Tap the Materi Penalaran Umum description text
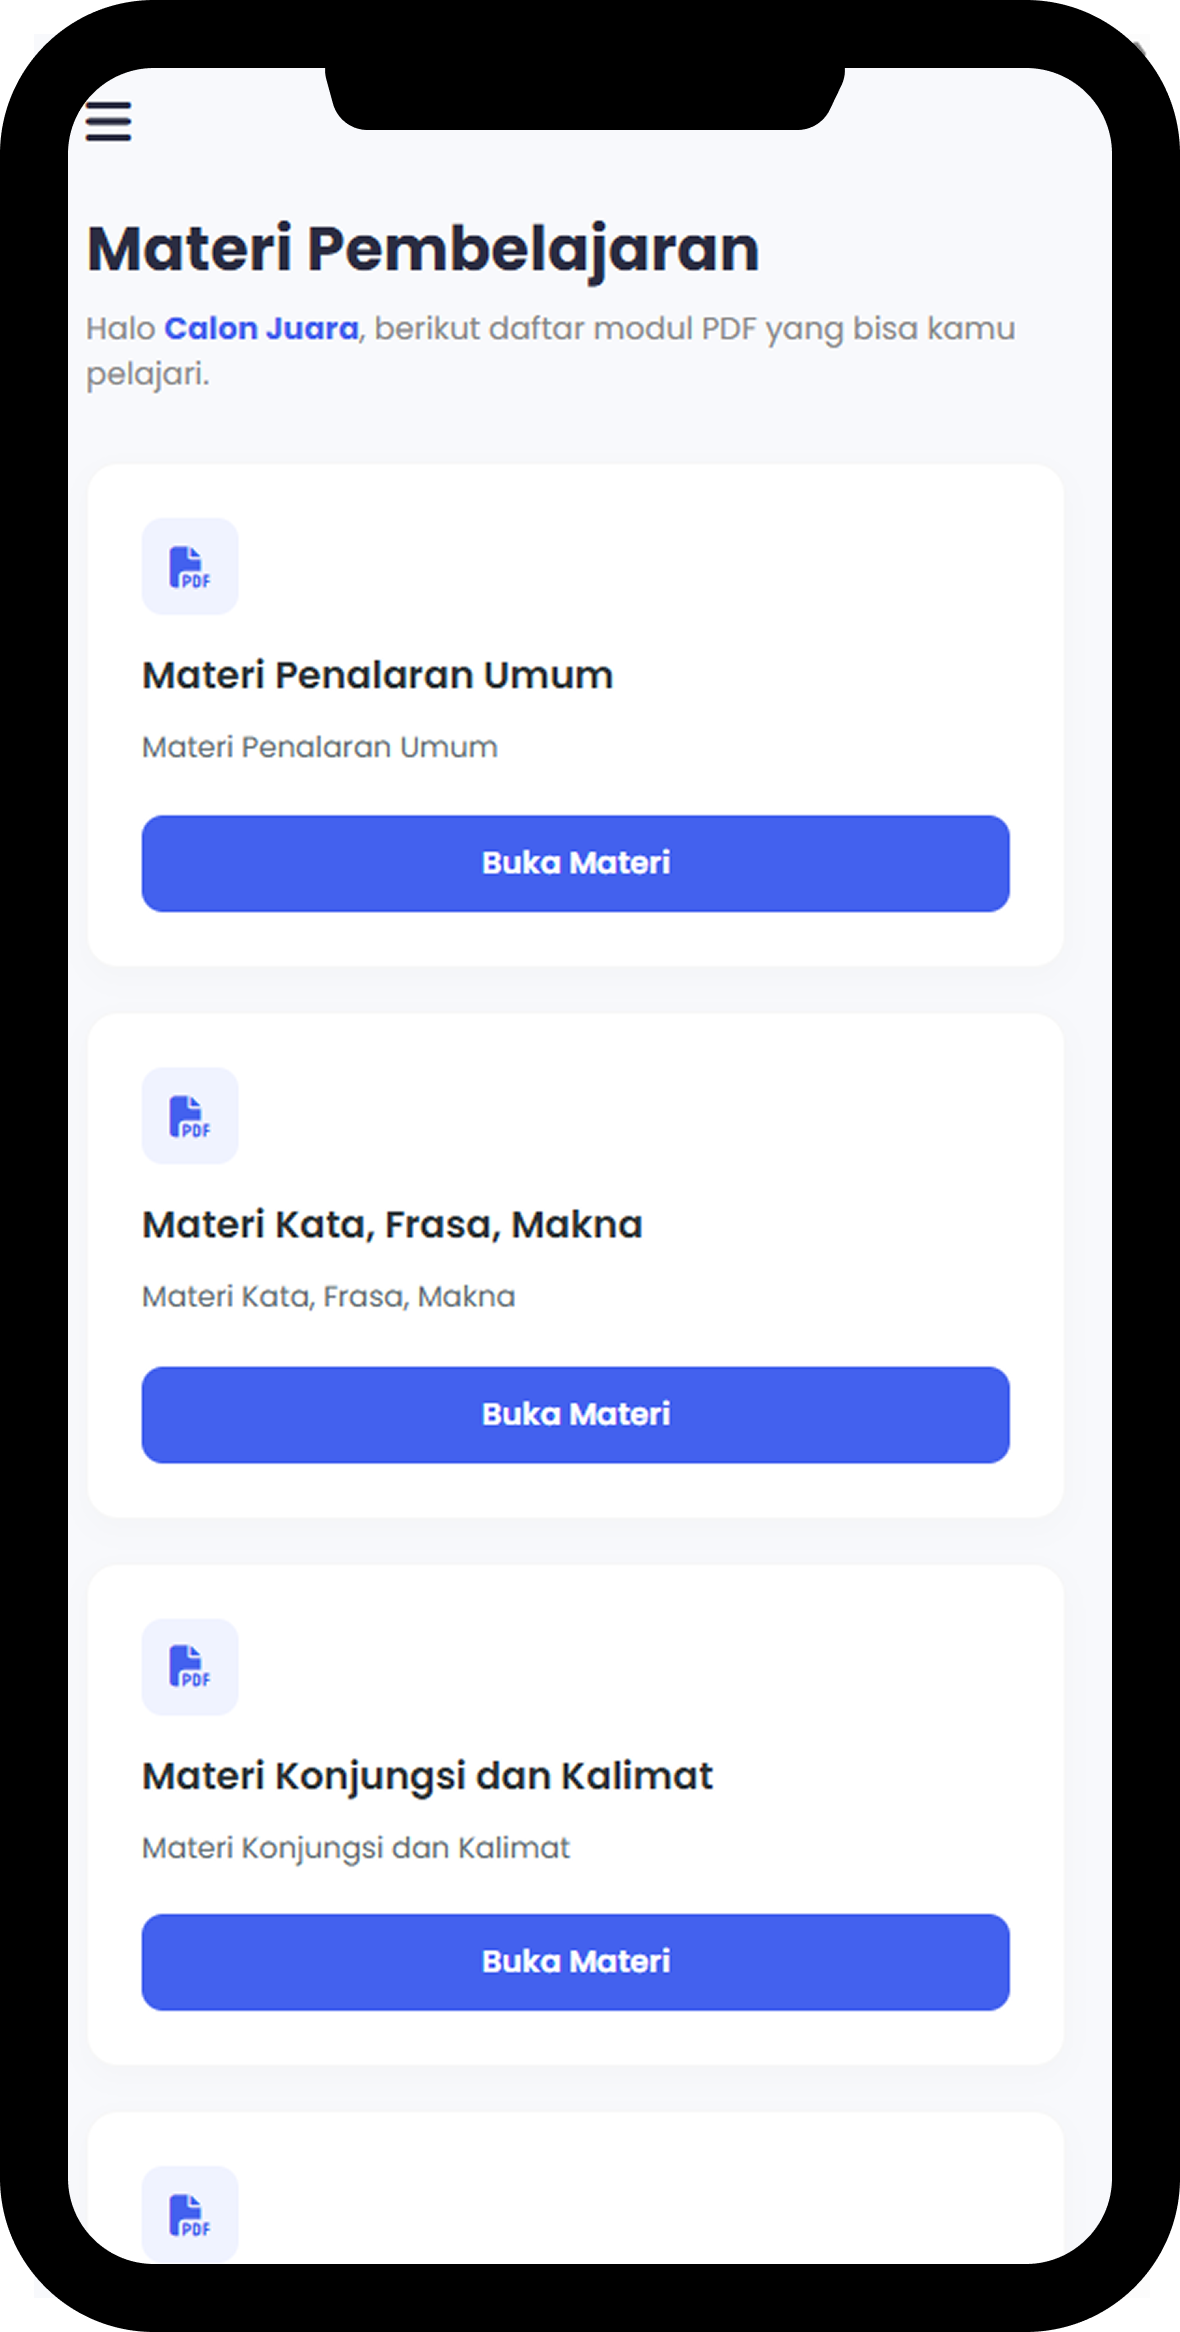The width and height of the screenshot is (1180, 2332). point(320,747)
